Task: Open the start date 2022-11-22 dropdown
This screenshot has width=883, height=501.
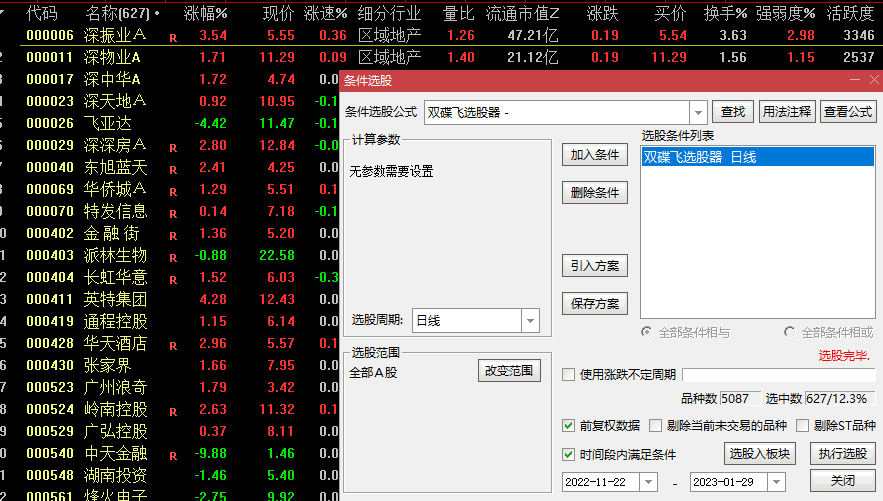Action: pos(648,482)
